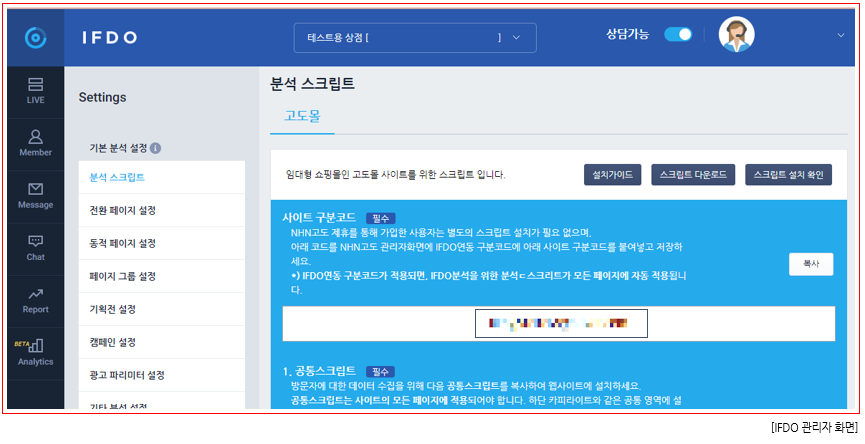Viewport: 865px width, 444px height.
Task: Click the 필수 badge next to 사이트 구분코드
Action: 381,218
